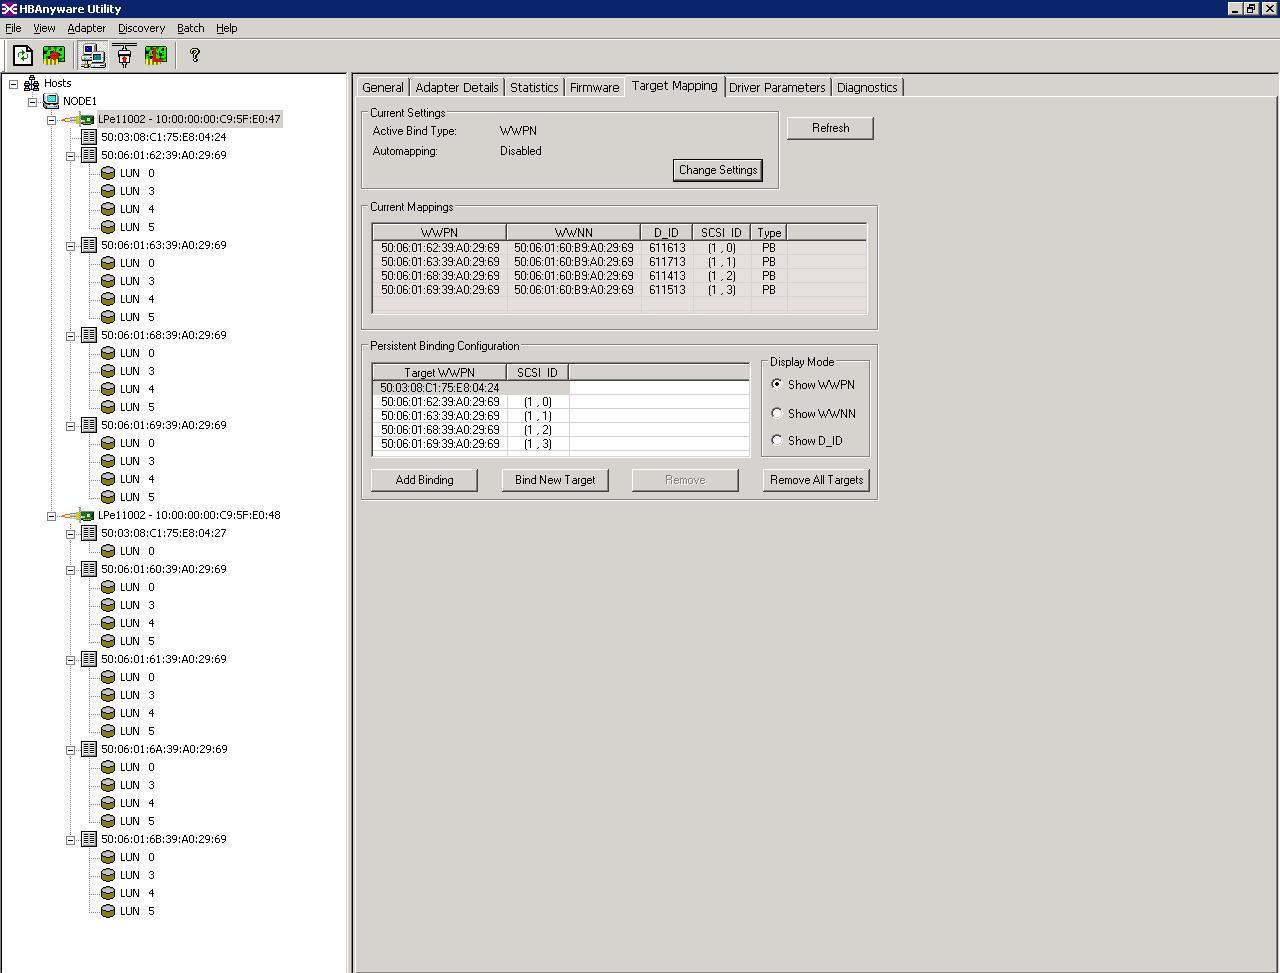
Task: Collapse target 50:06:01:6B:39:A0:29:69 node
Action: pos(71,840)
